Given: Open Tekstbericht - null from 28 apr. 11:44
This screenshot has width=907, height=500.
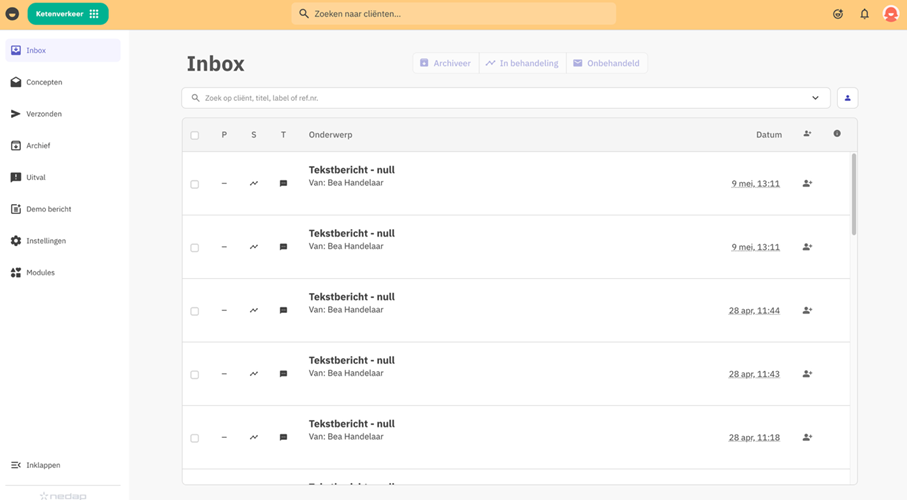Looking at the screenshot, I should pos(352,297).
